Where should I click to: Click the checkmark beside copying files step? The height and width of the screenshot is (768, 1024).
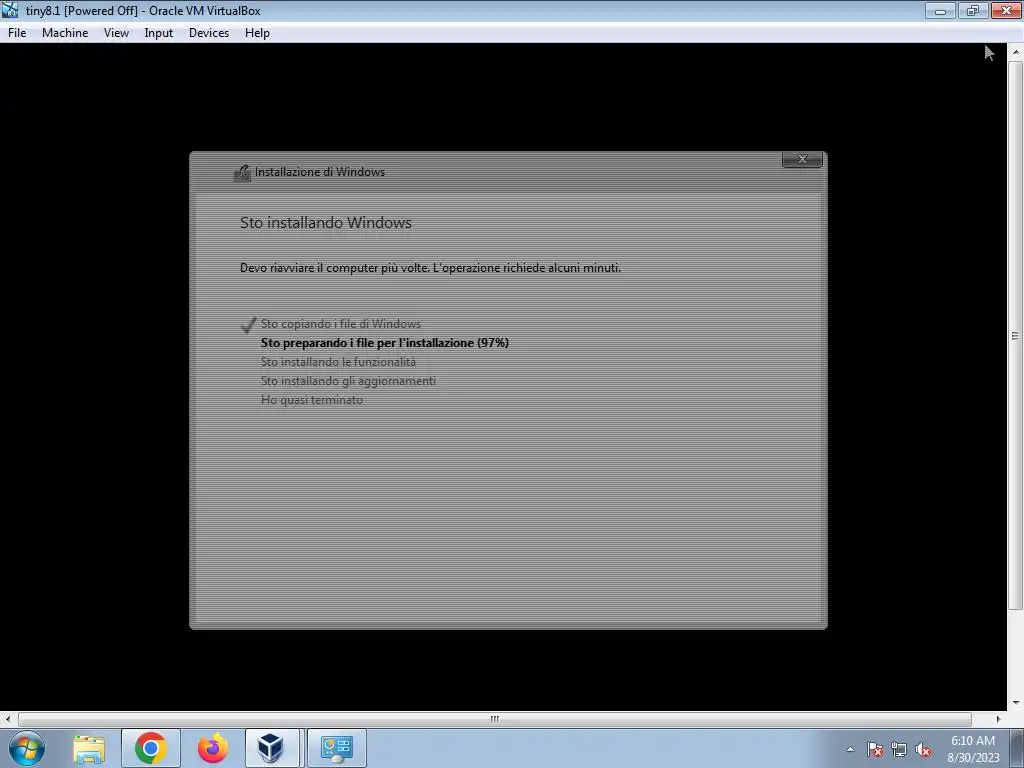click(x=248, y=325)
